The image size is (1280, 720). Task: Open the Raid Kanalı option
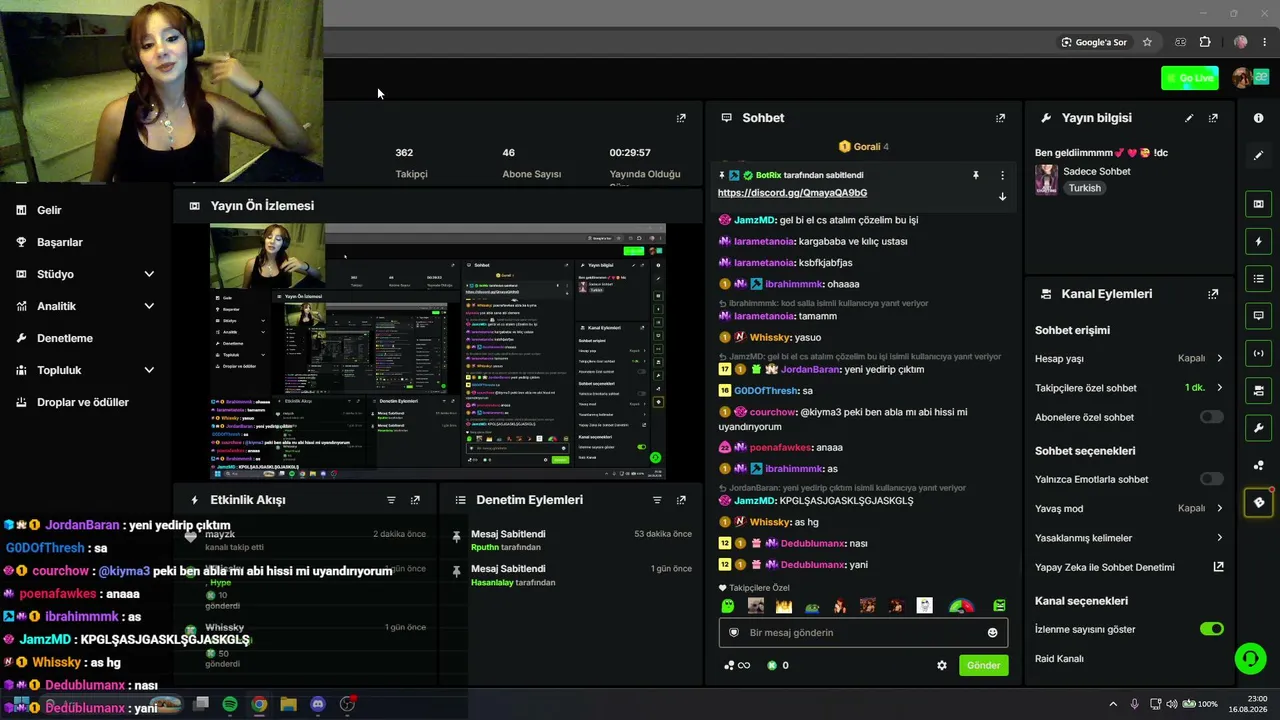click(x=1059, y=659)
